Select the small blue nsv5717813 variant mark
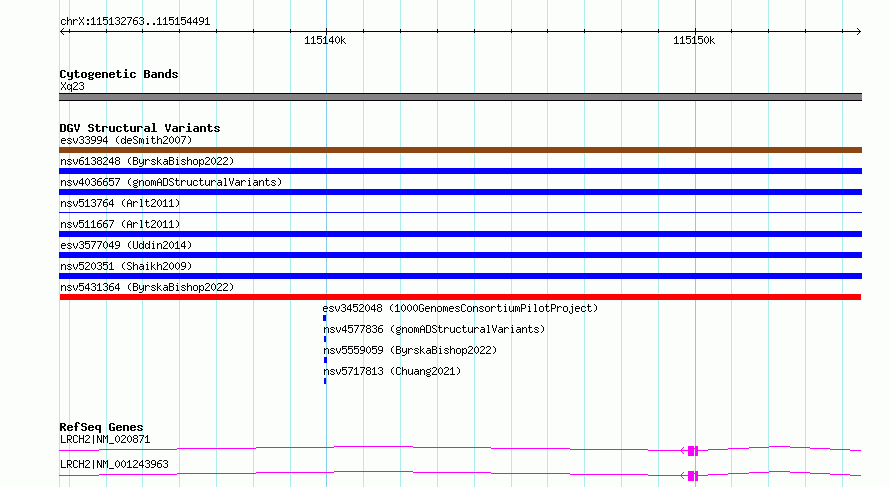 325,381
